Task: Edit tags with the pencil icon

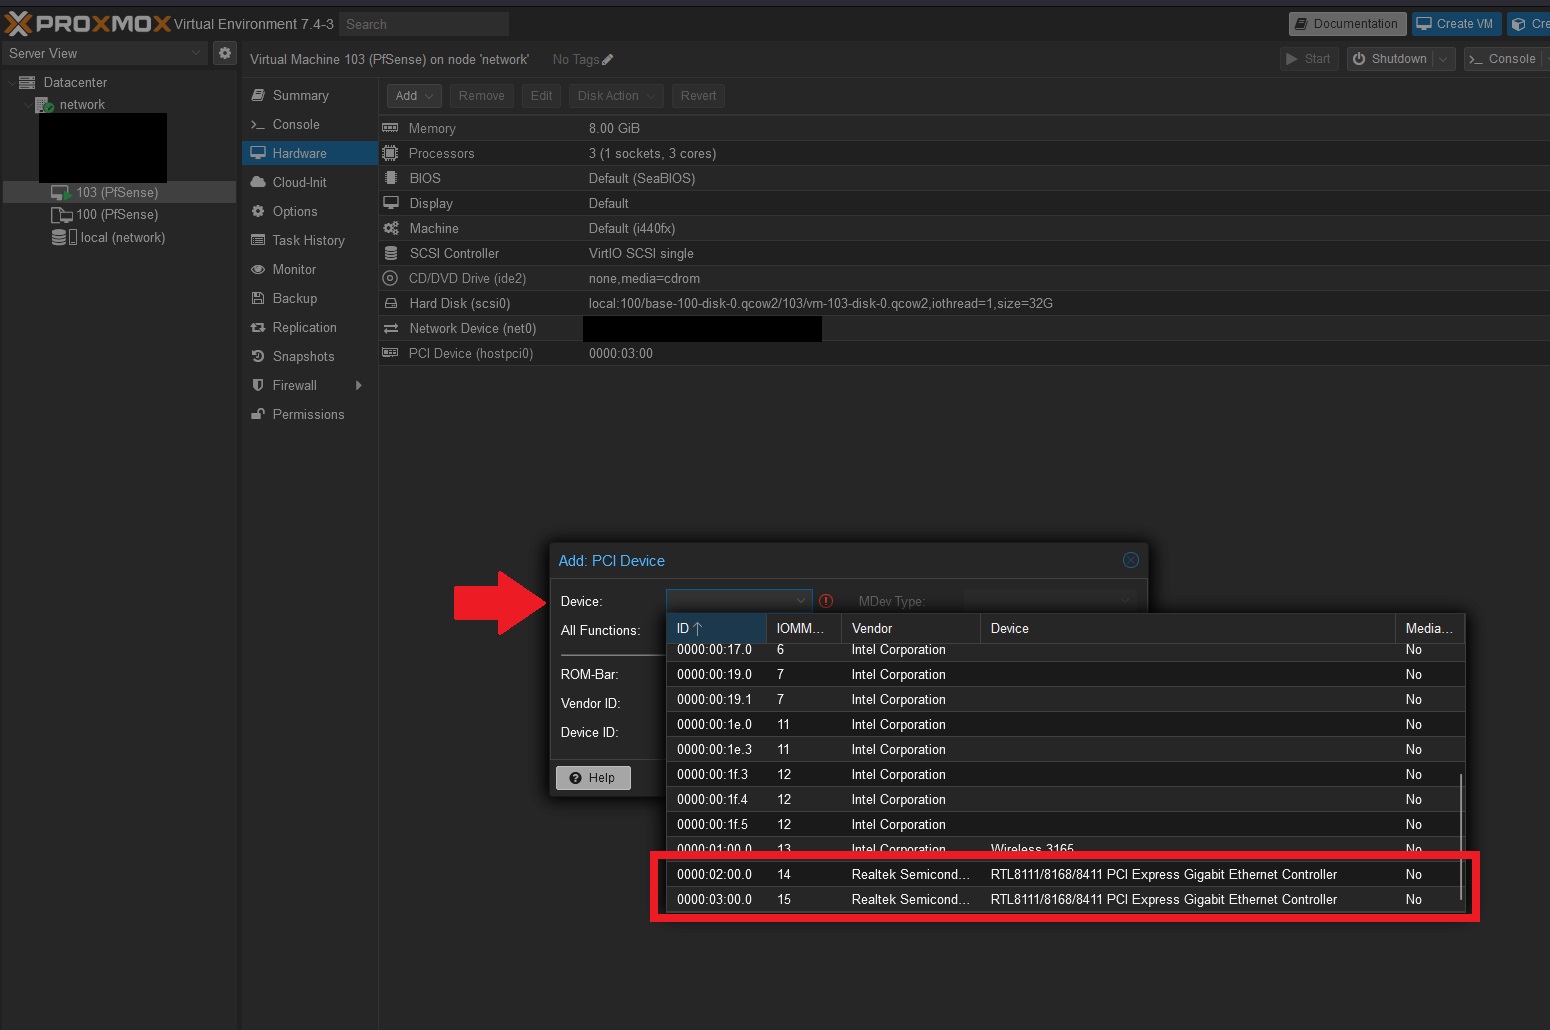Action: 608,60
